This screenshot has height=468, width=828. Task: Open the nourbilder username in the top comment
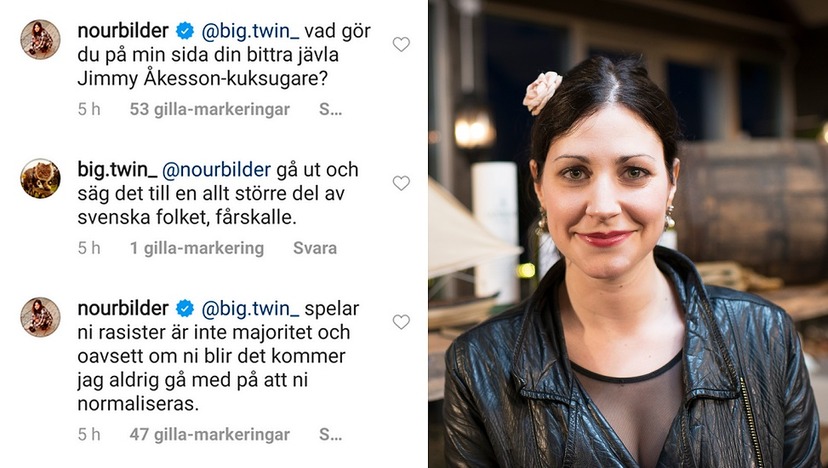click(x=123, y=31)
